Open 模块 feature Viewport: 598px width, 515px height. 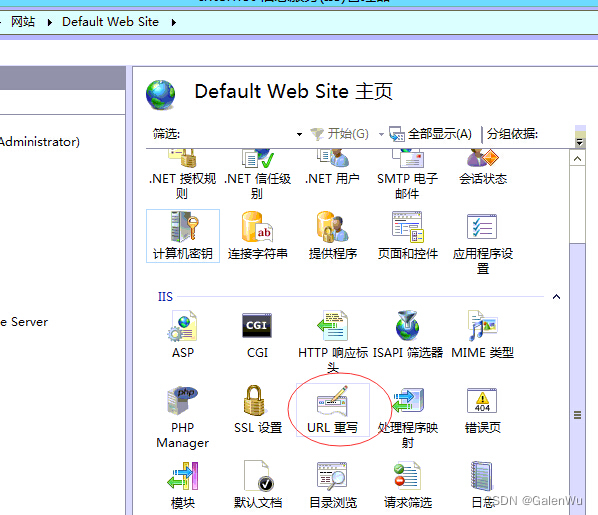click(x=183, y=485)
